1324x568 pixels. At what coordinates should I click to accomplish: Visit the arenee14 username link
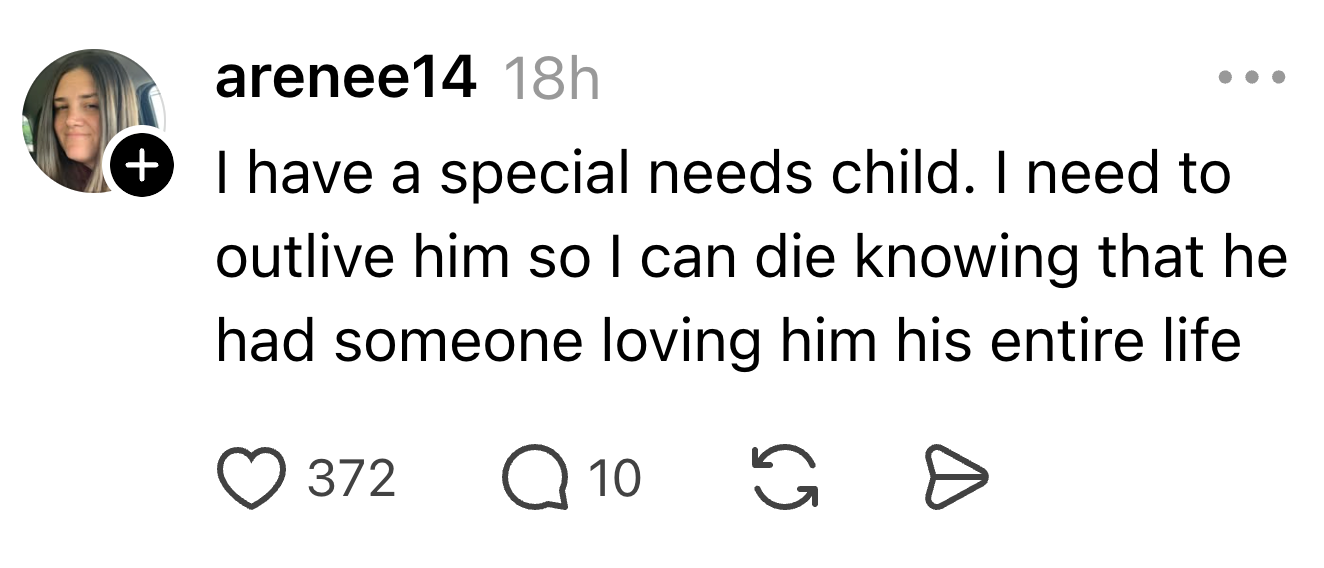pos(345,78)
